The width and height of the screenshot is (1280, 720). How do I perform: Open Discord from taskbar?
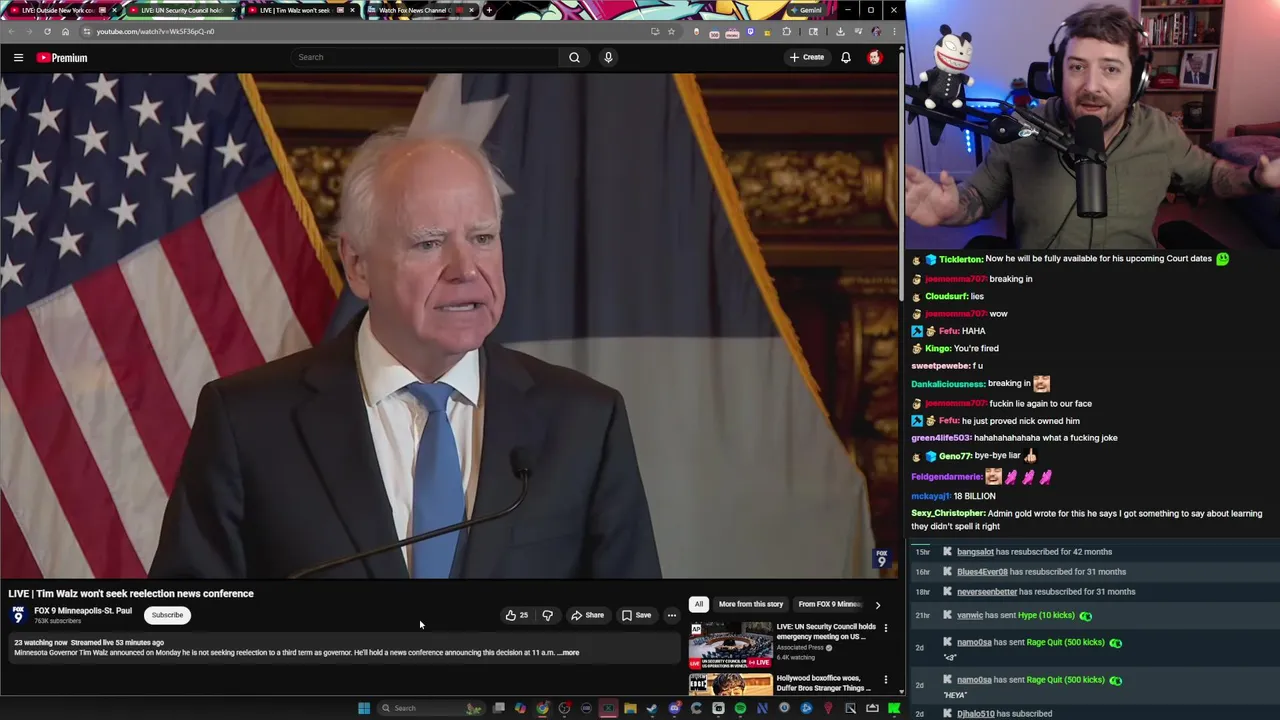[675, 708]
